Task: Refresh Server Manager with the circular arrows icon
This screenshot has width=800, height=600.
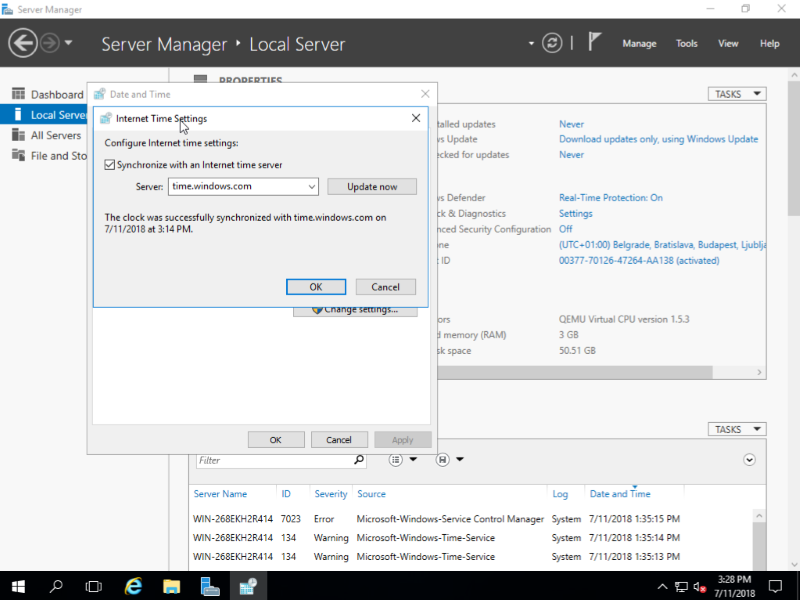Action: [x=552, y=43]
